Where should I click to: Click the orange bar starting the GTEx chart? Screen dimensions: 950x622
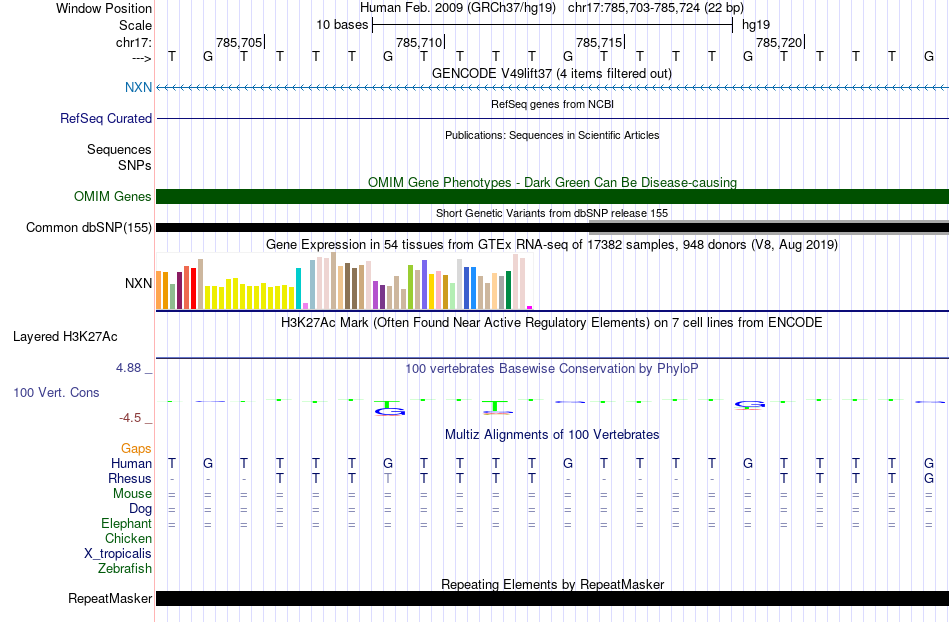[x=159, y=290]
